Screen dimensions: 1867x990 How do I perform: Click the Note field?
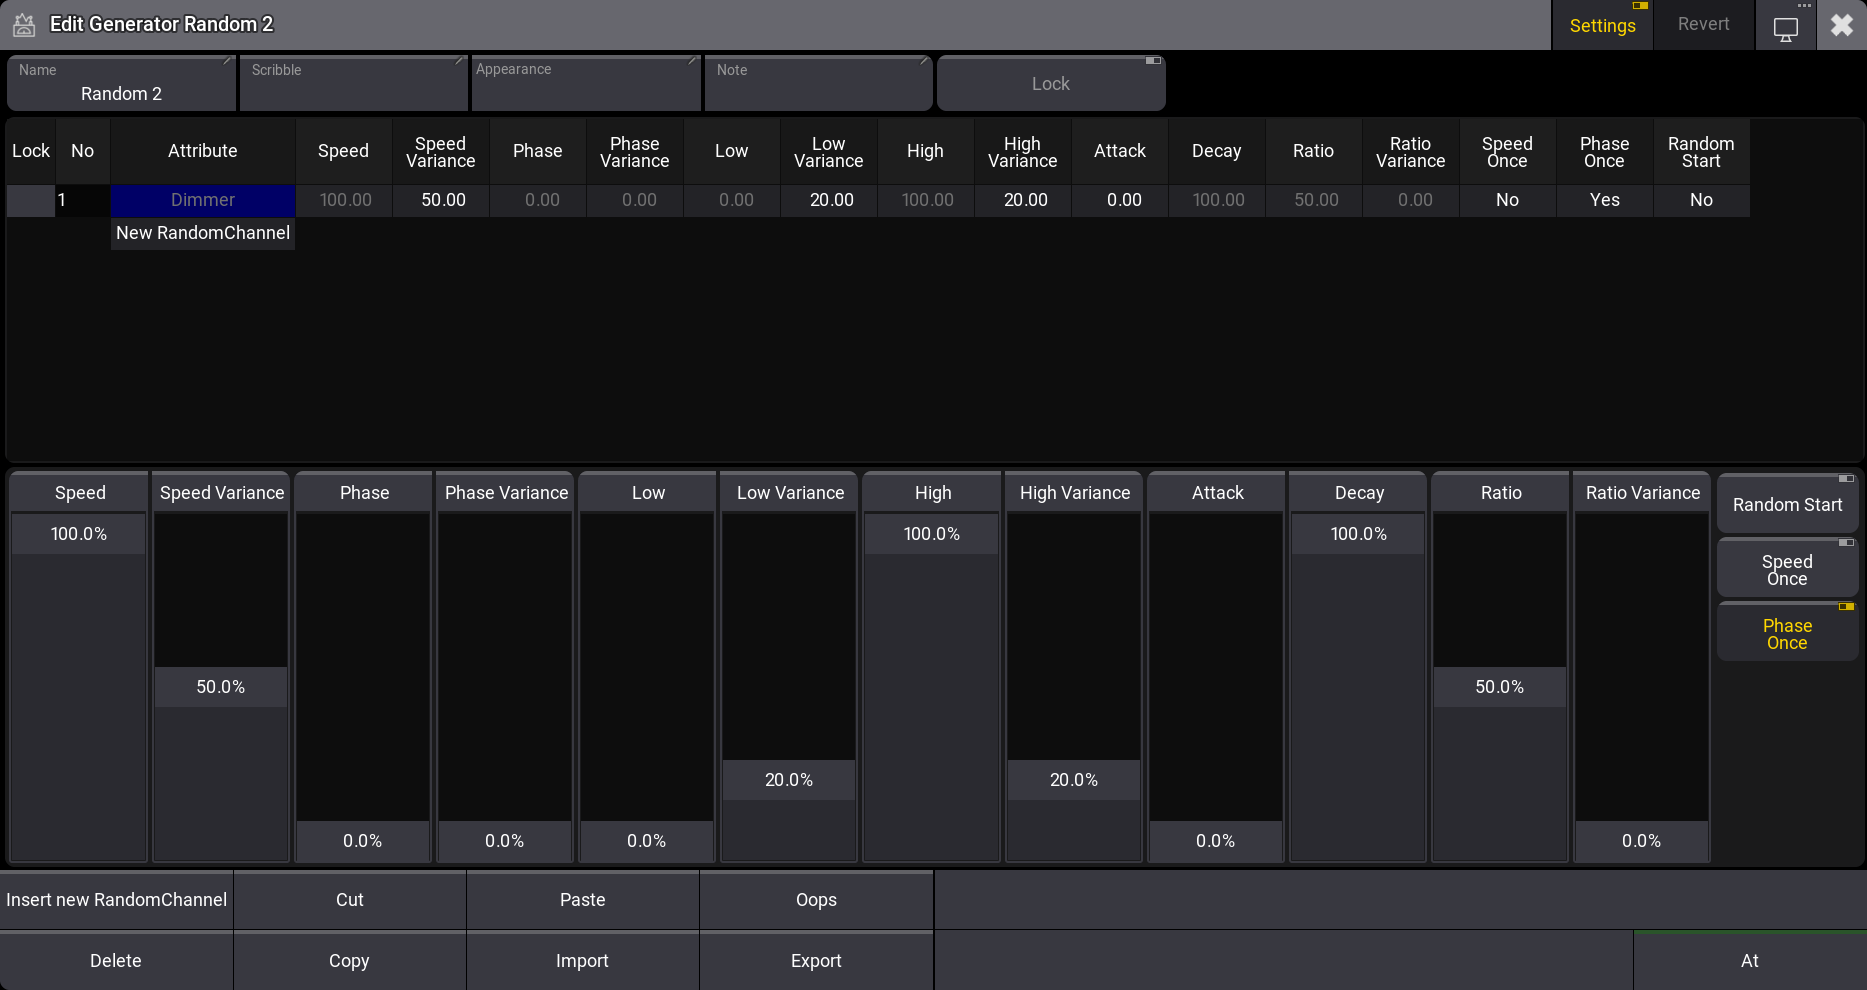click(x=819, y=83)
